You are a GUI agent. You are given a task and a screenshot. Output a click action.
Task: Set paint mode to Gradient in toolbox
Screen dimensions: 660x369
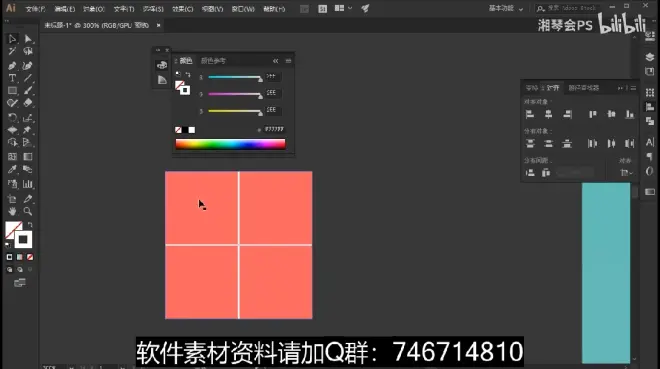(x=20, y=257)
